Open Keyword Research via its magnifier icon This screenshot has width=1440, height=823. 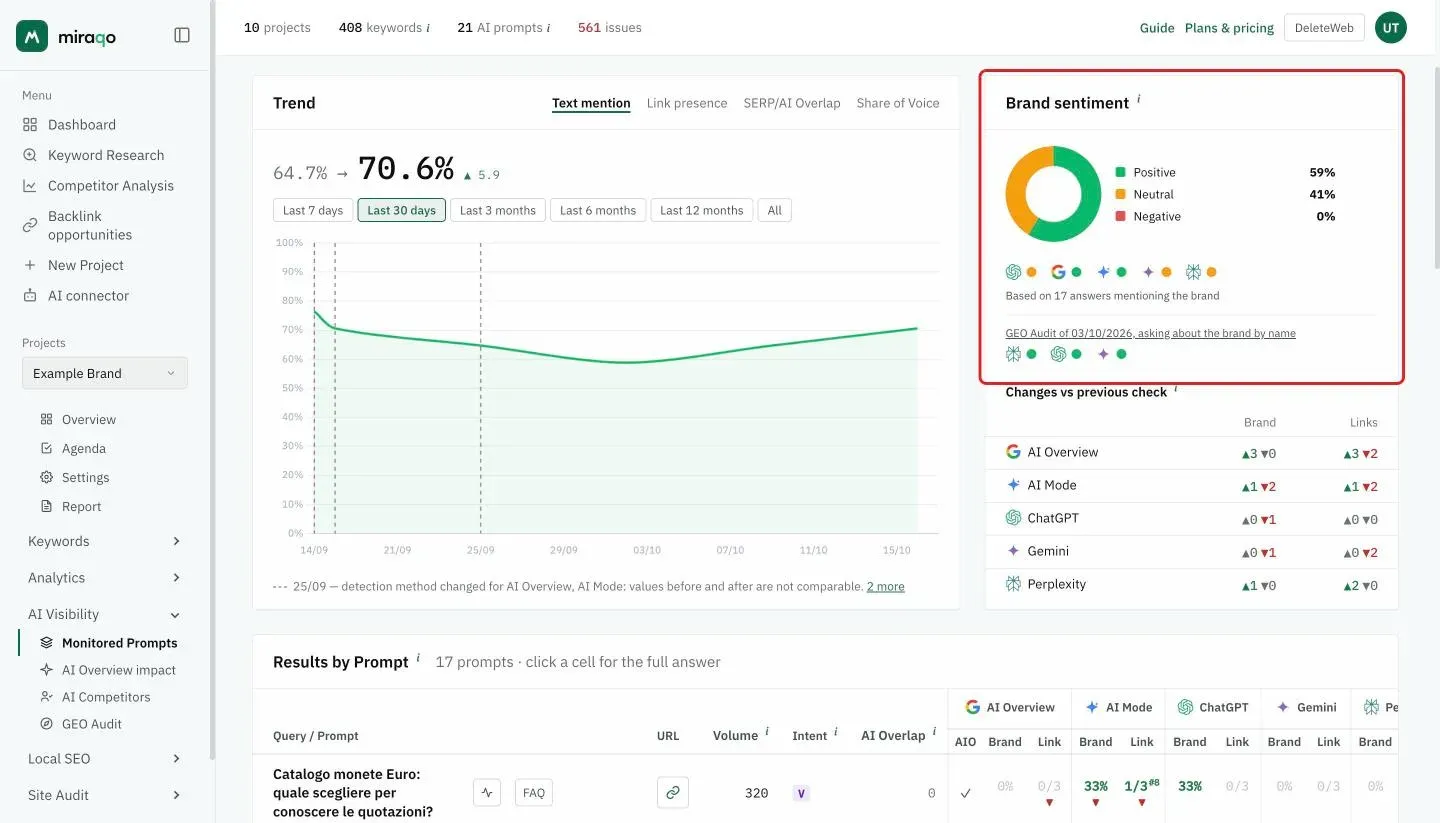[30, 155]
